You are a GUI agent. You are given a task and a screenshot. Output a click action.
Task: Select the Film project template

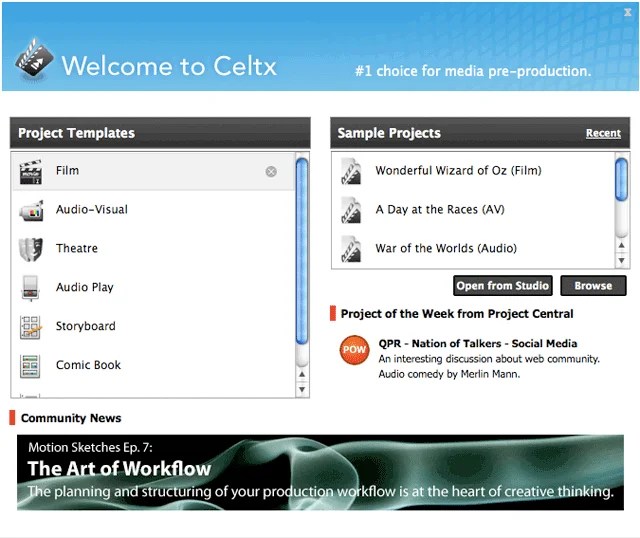[x=153, y=171]
